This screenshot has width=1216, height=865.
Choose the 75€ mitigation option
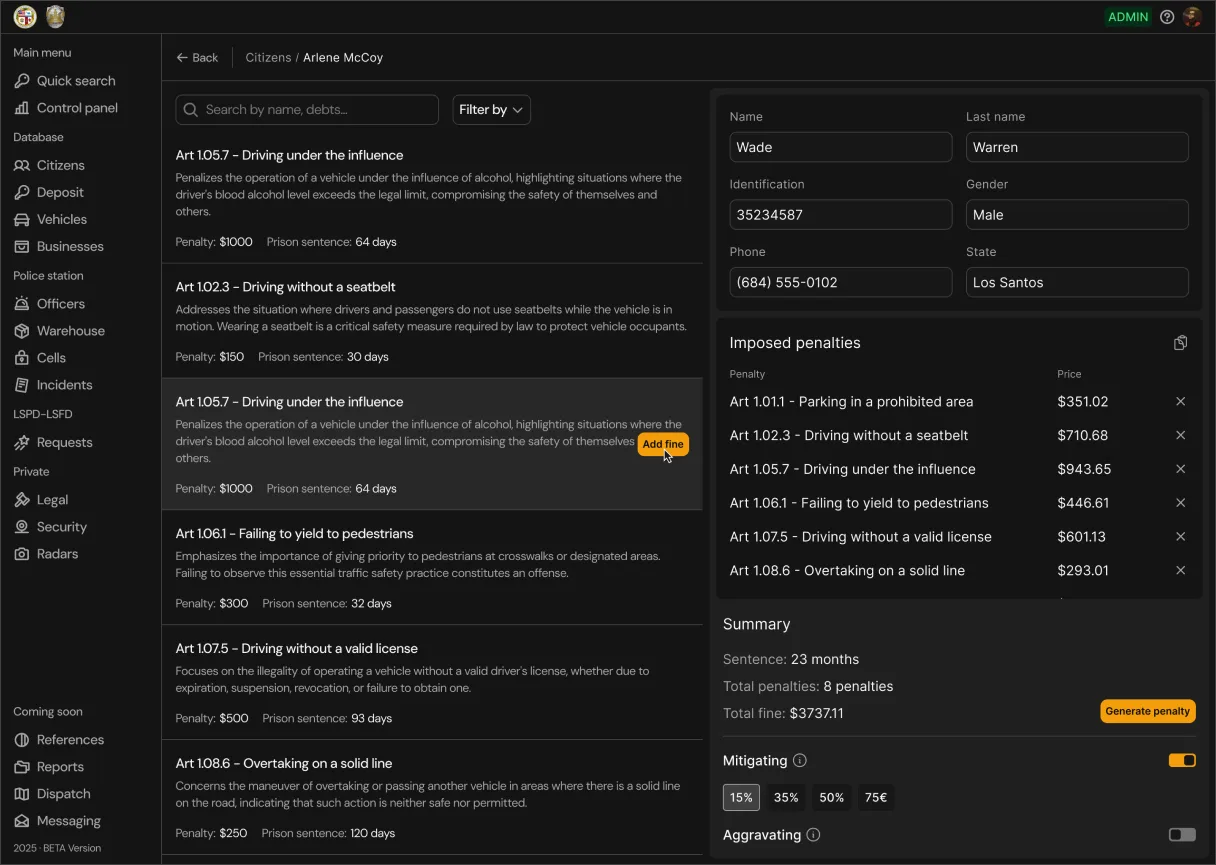(x=876, y=798)
